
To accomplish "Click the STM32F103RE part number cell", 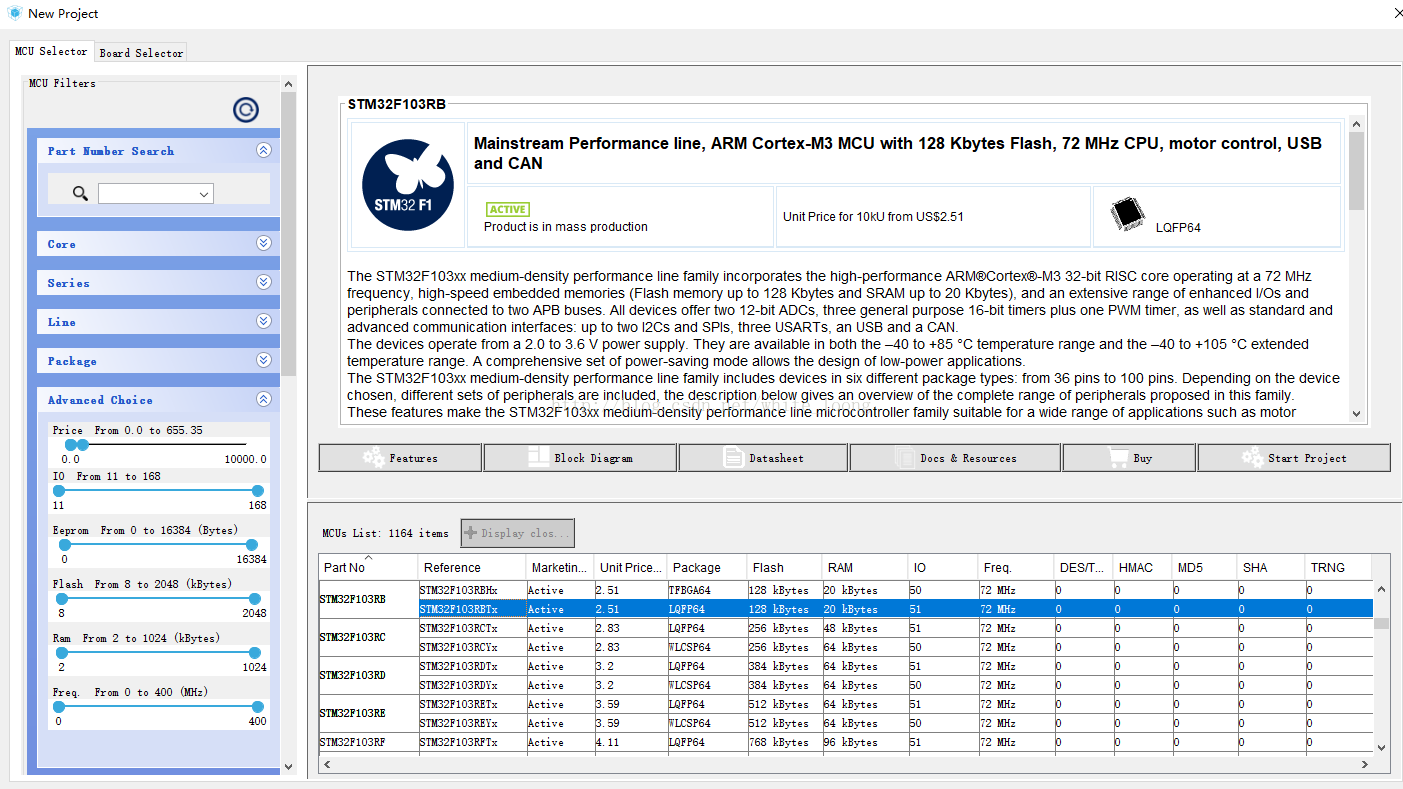I will (368, 713).
